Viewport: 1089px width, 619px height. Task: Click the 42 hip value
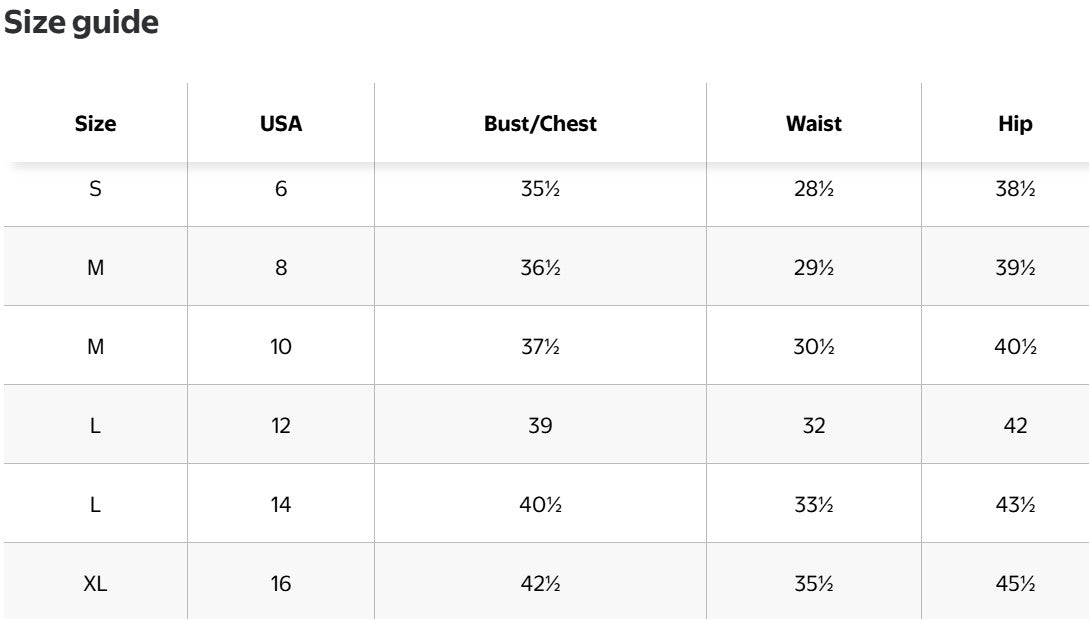coord(1015,426)
